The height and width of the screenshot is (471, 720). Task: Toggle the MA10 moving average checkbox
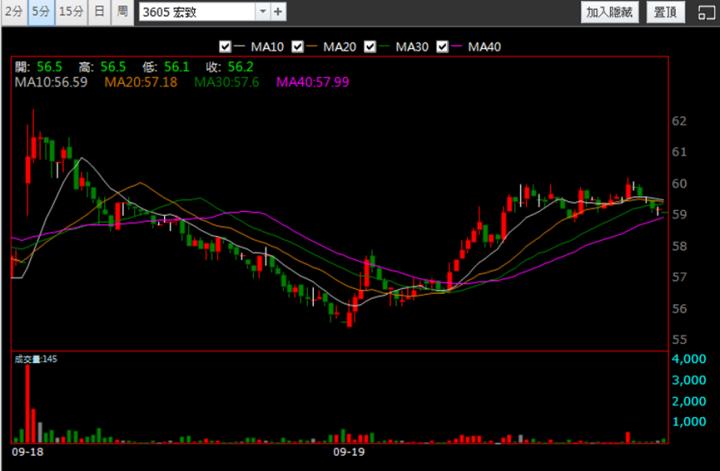(225, 47)
